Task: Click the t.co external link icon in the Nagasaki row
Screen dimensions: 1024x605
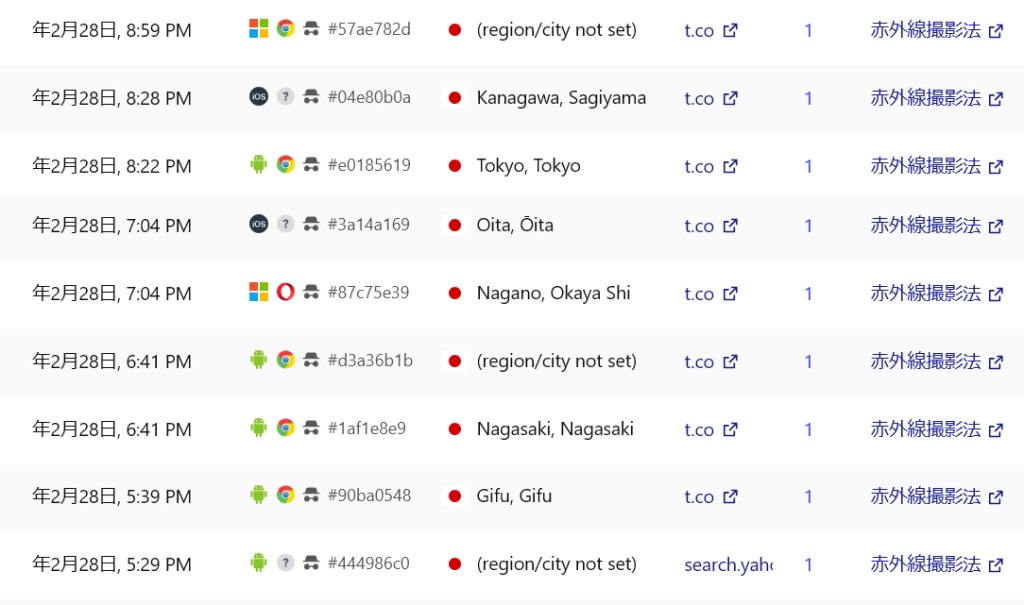Action: click(x=730, y=430)
